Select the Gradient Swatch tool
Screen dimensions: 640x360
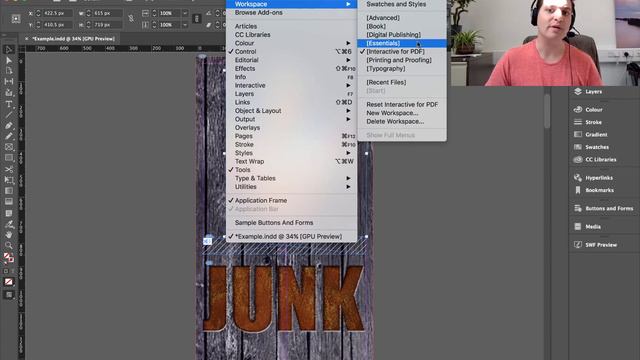9,191
